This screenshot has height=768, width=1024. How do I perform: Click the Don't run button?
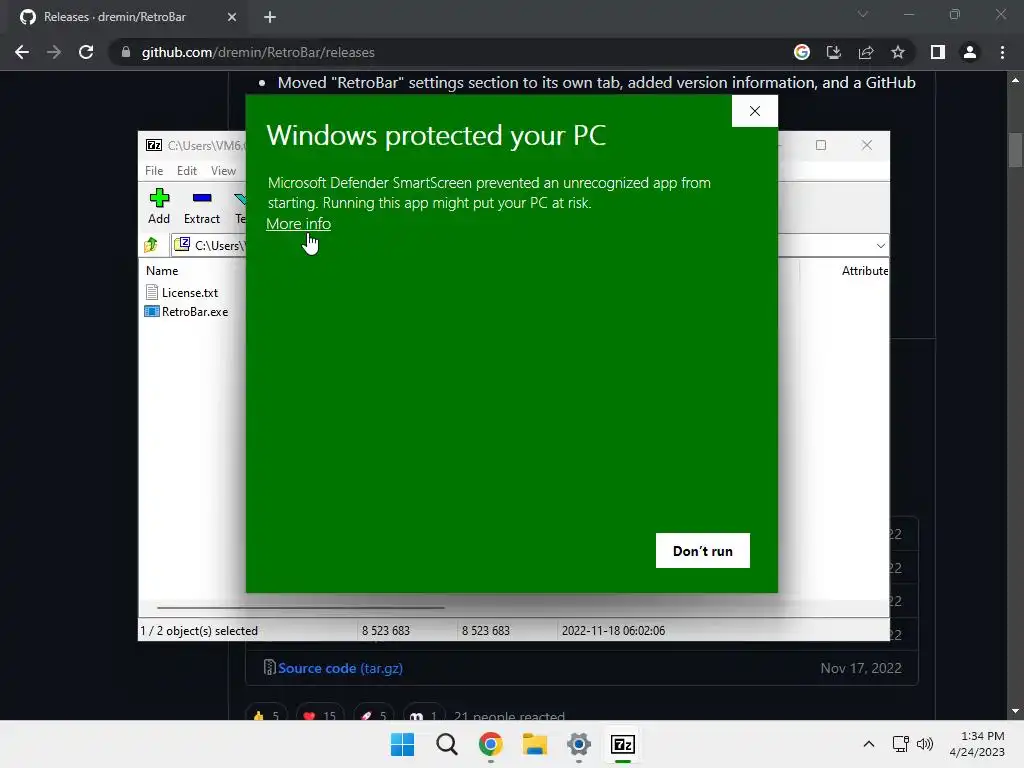[703, 551]
